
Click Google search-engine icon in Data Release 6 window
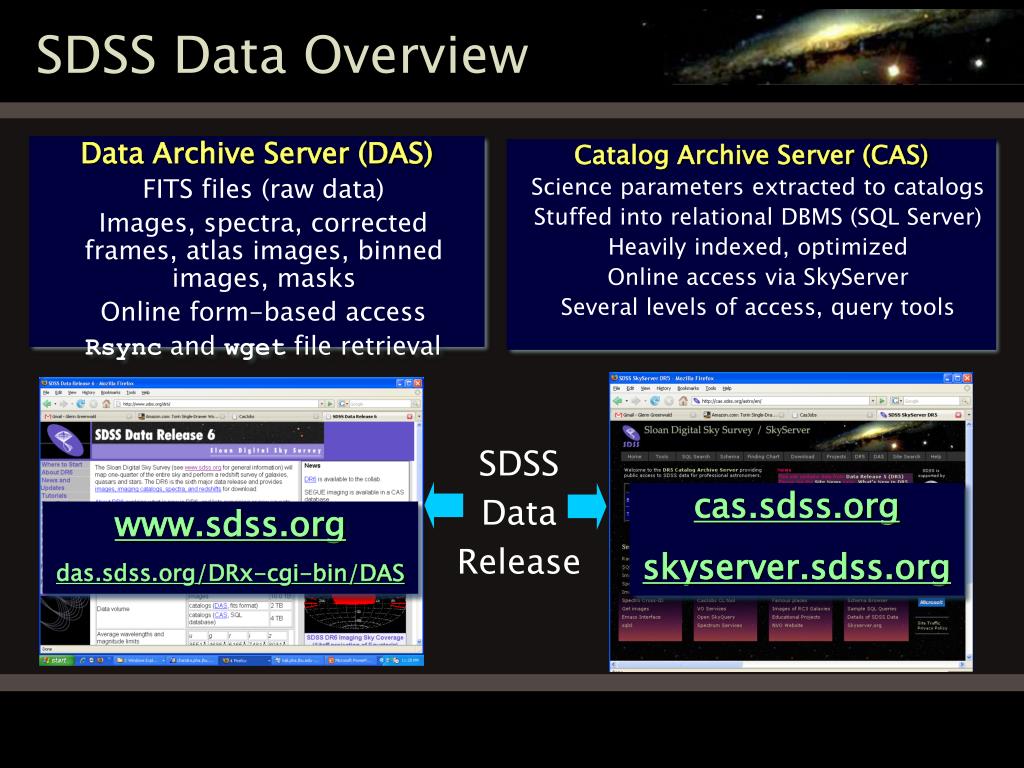[341, 404]
